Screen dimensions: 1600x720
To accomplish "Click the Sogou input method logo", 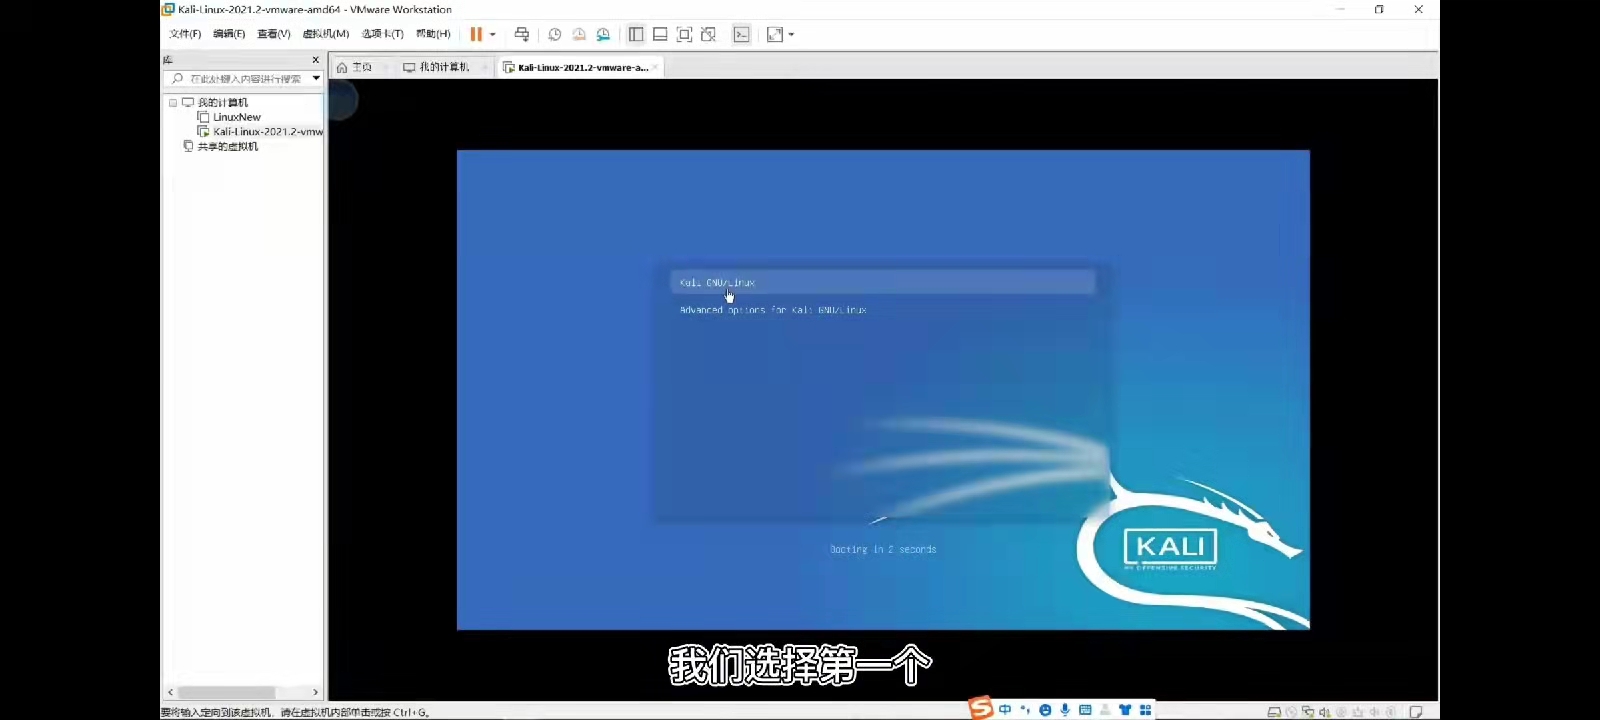I will coord(981,708).
